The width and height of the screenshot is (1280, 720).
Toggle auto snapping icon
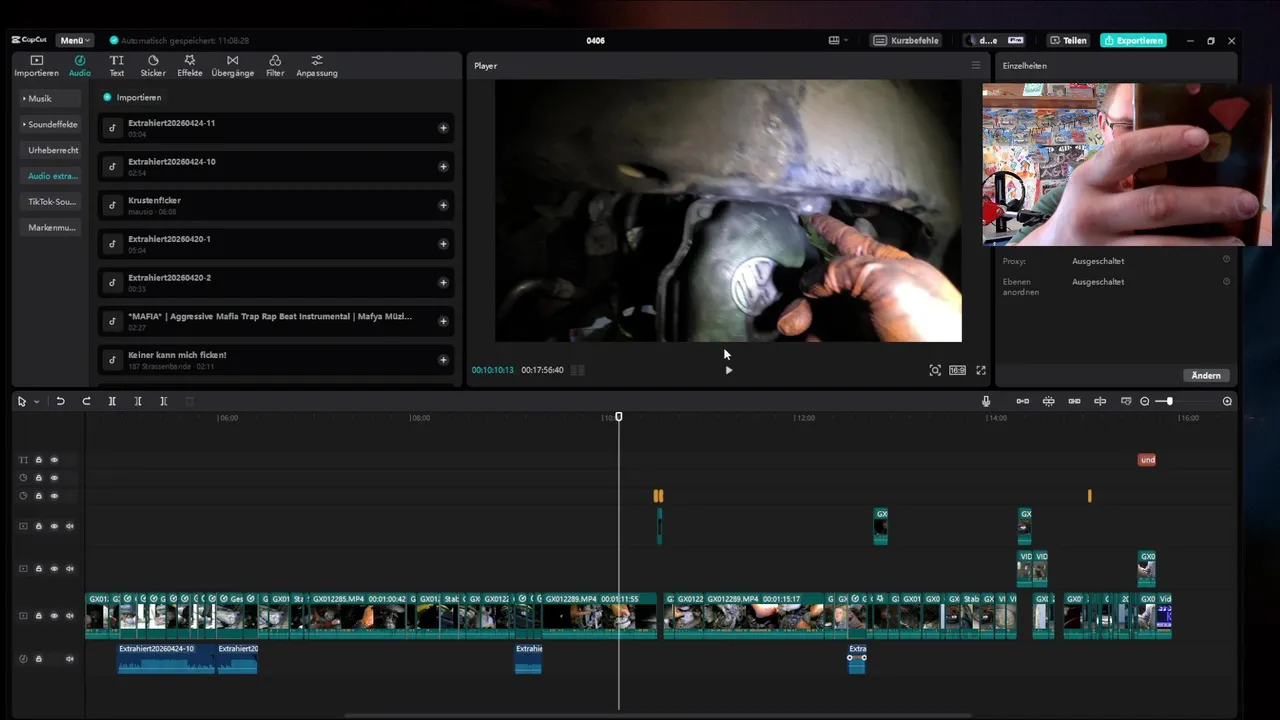1048,401
